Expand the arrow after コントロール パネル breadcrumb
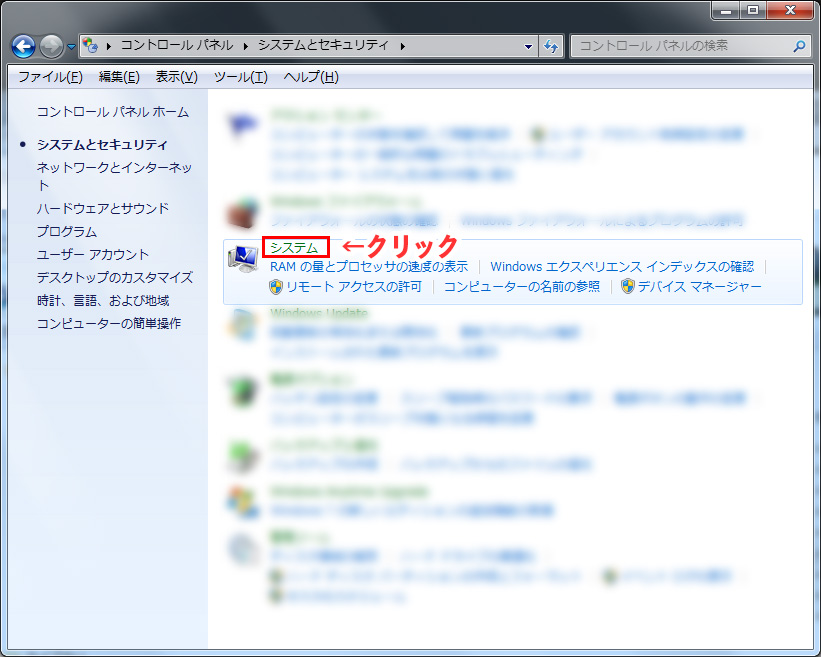Screen dimensions: 821x657 pos(245,46)
